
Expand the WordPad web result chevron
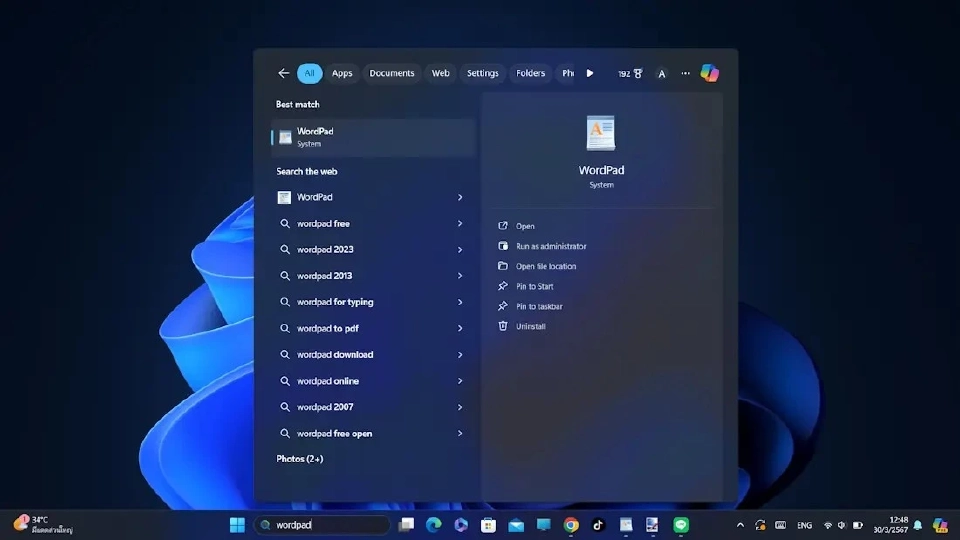(x=460, y=198)
